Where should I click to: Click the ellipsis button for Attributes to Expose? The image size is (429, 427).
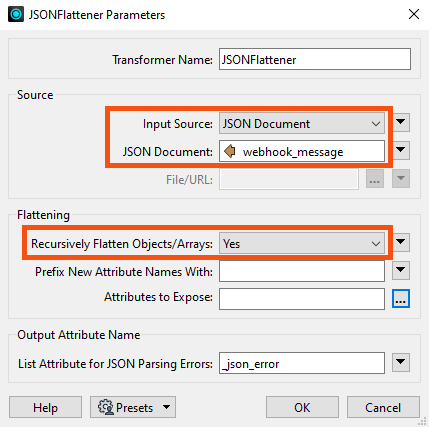[x=401, y=299]
